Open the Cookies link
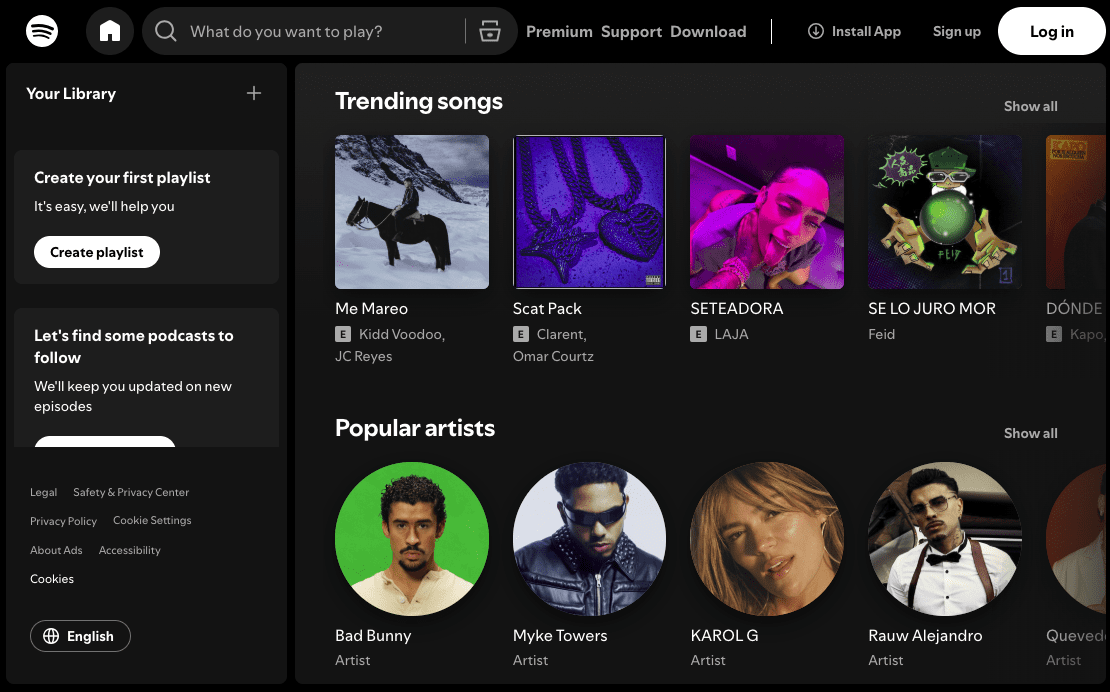1110x692 pixels. coord(52,579)
